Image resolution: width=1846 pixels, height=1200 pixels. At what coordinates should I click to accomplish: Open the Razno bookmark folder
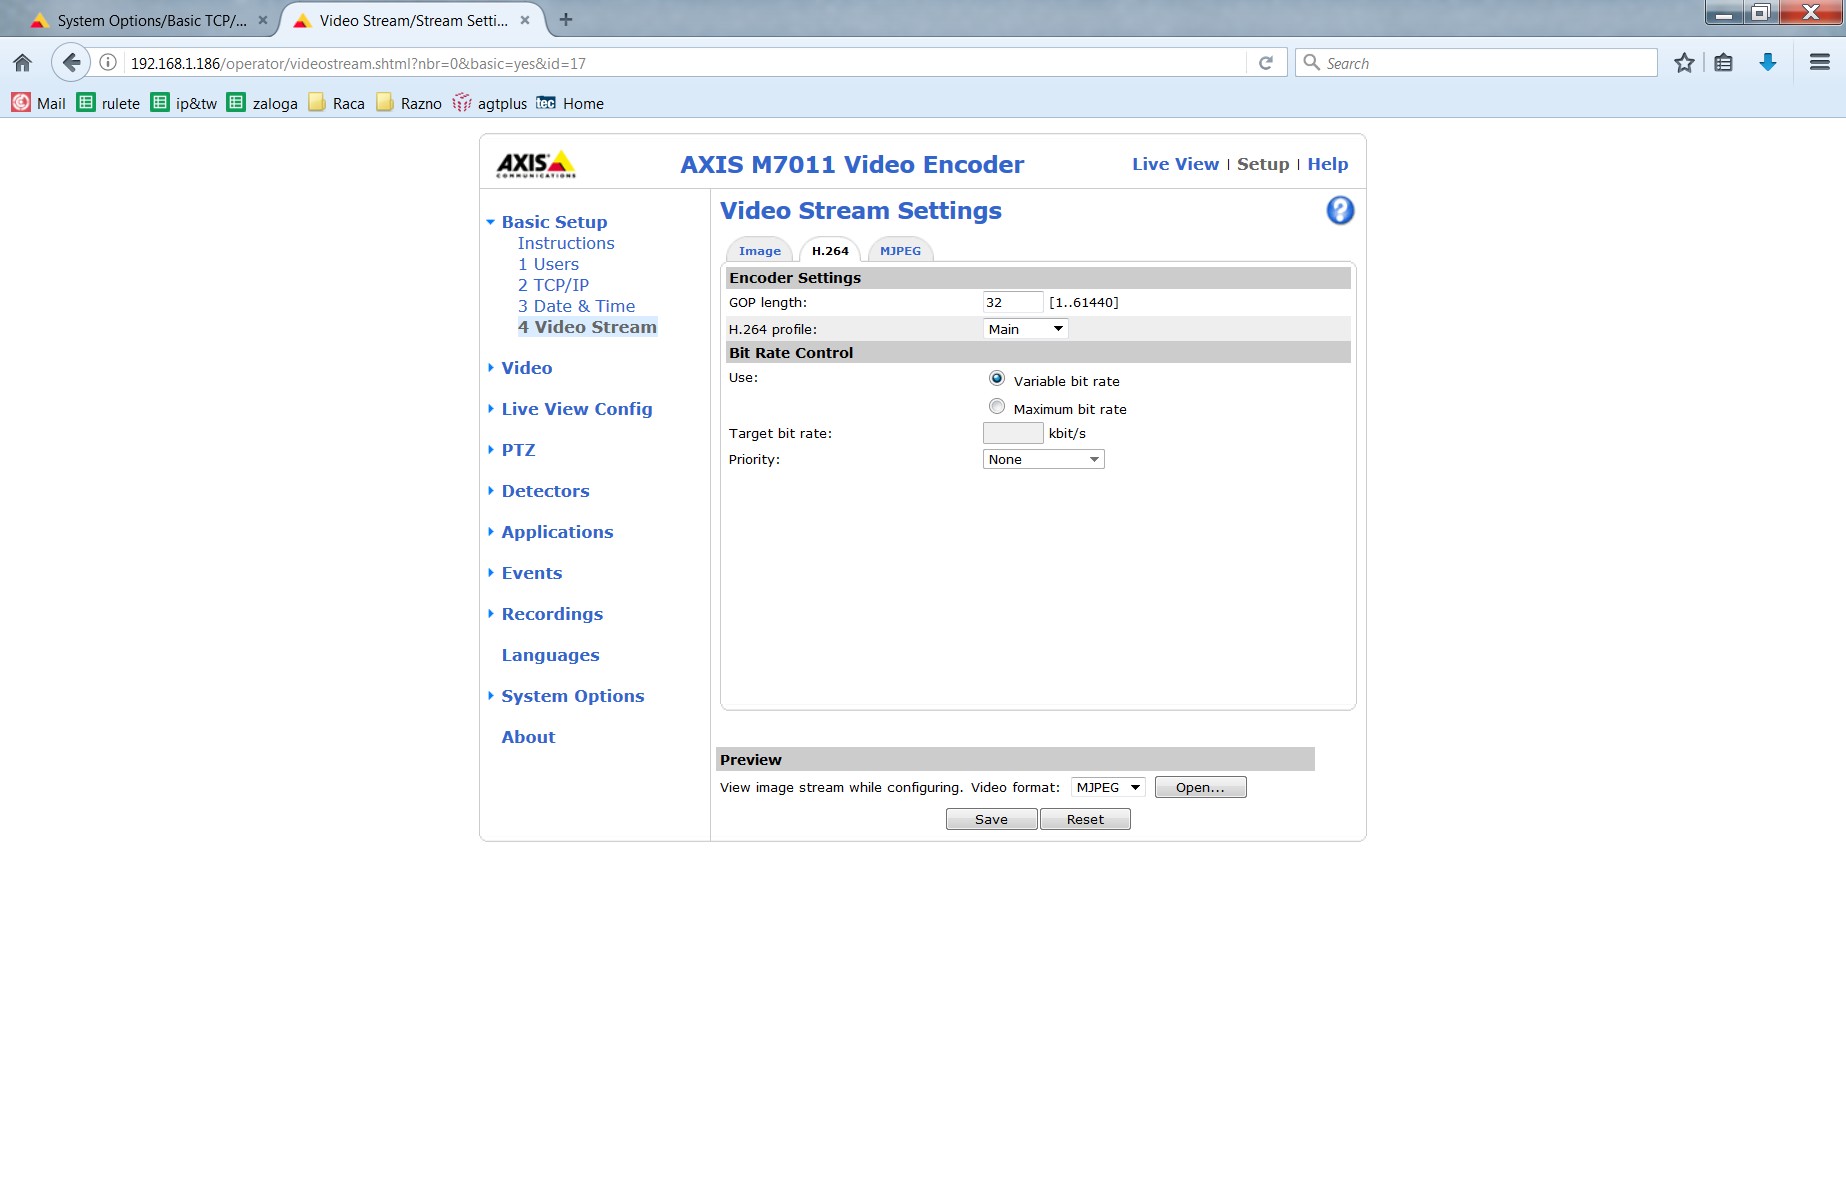pos(408,103)
